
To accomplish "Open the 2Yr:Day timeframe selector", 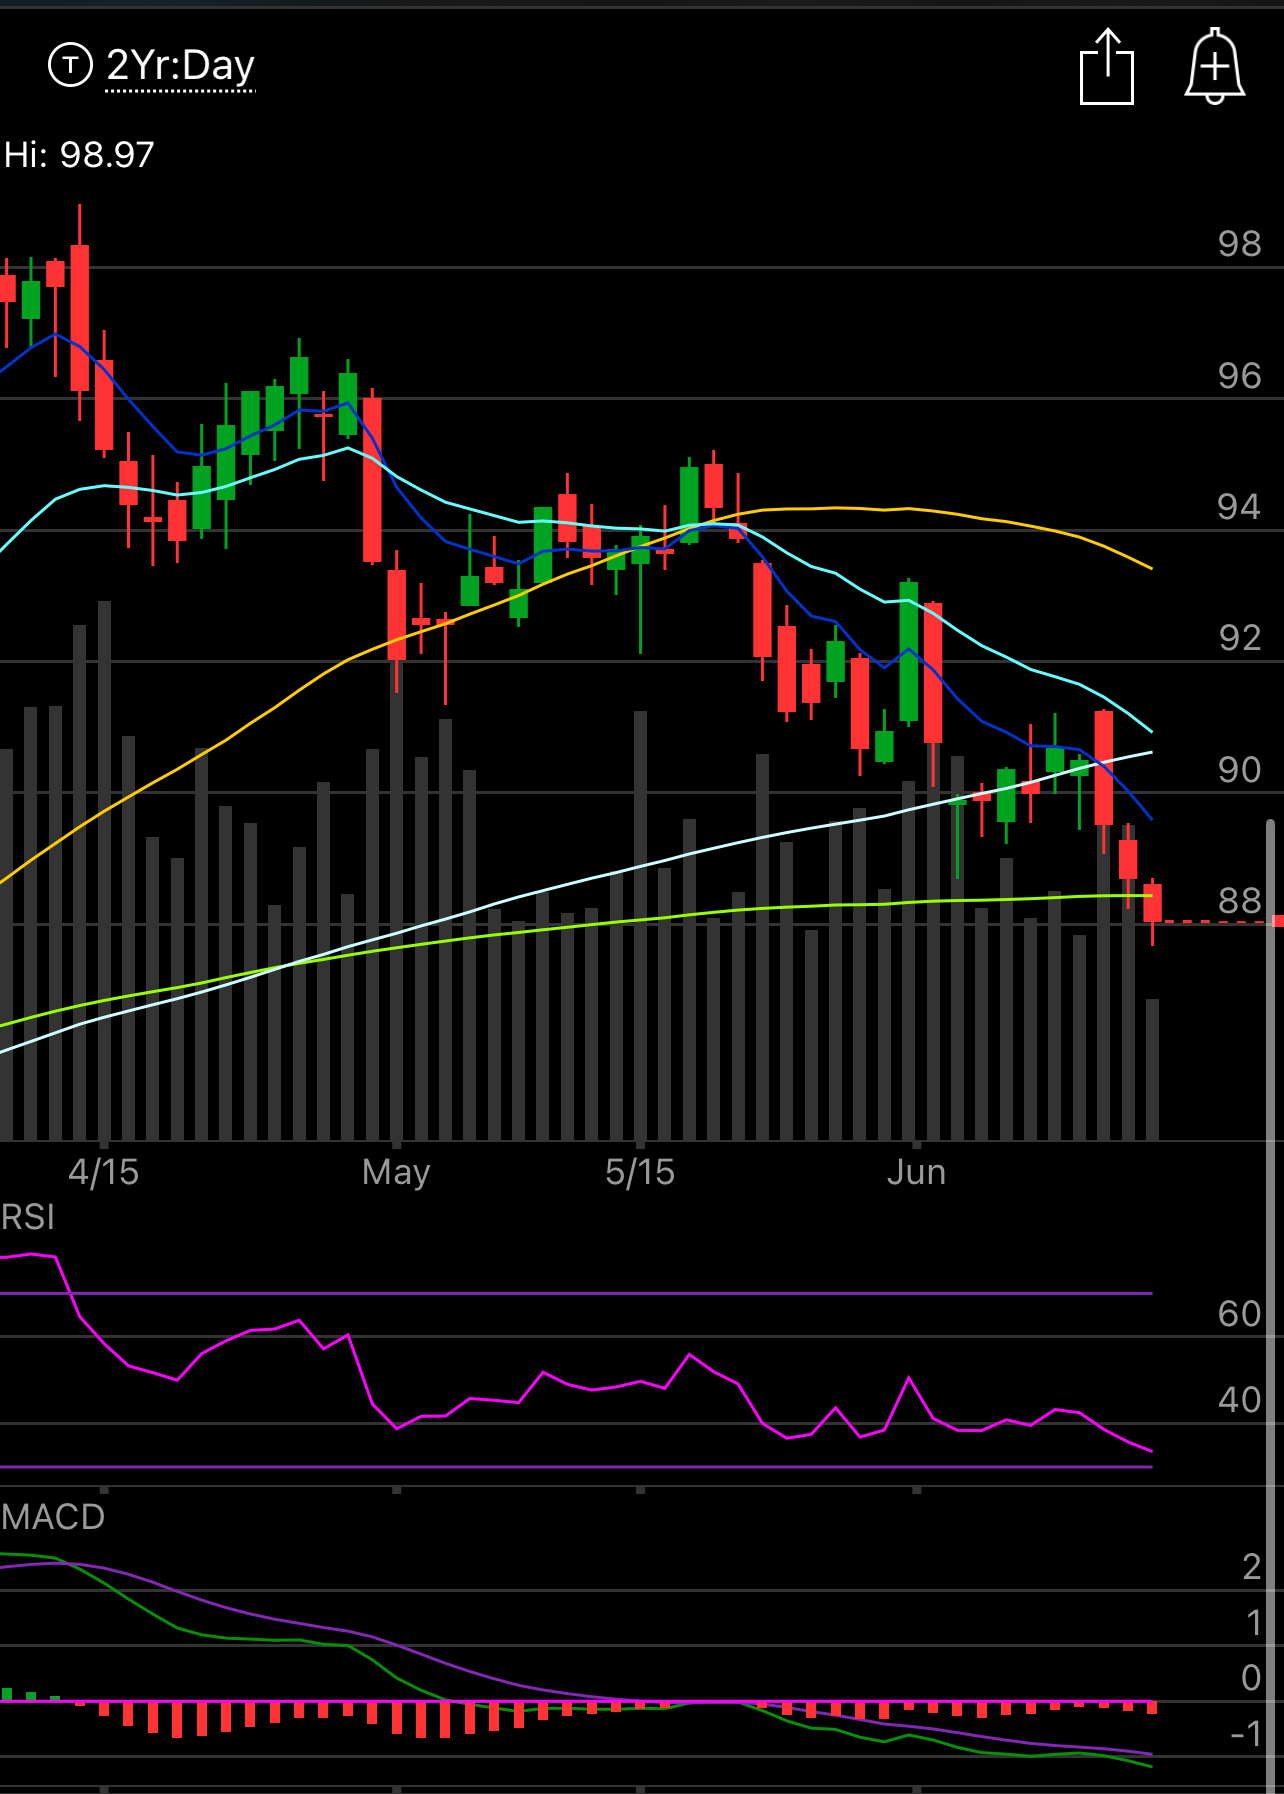I will point(181,66).
